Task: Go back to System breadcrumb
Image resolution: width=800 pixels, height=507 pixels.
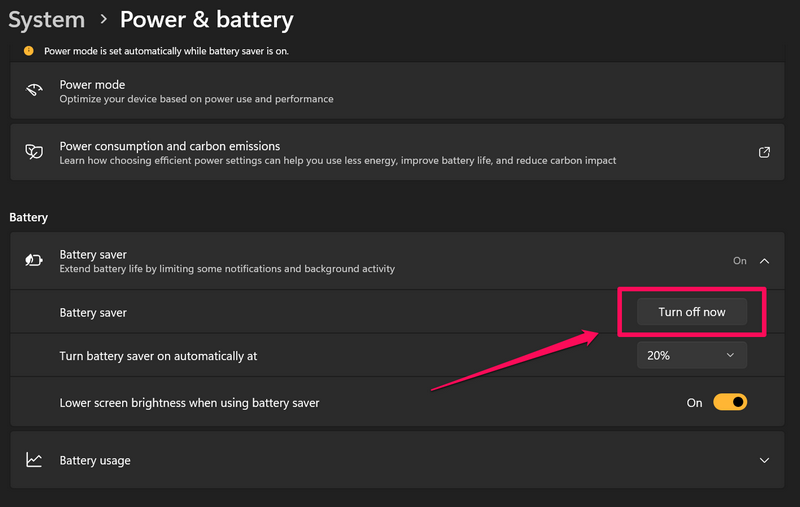Action: [46, 19]
